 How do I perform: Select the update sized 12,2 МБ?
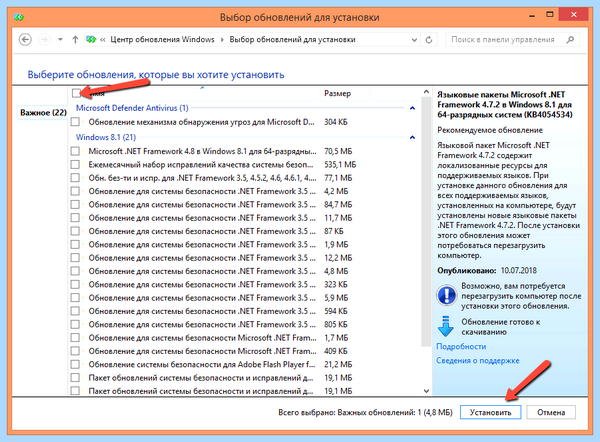[75, 258]
